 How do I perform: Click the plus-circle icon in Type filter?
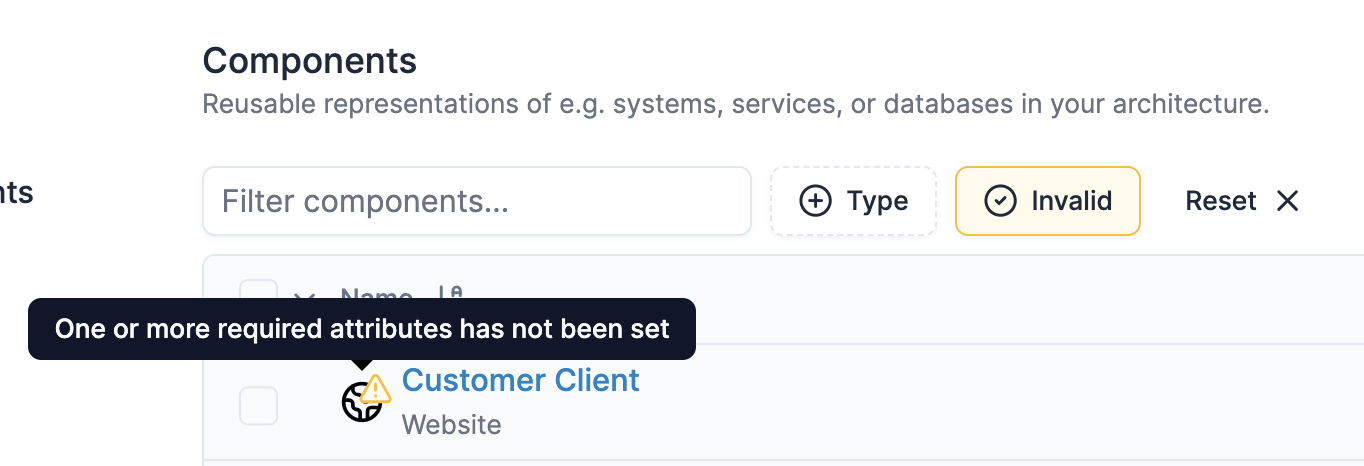(x=816, y=201)
